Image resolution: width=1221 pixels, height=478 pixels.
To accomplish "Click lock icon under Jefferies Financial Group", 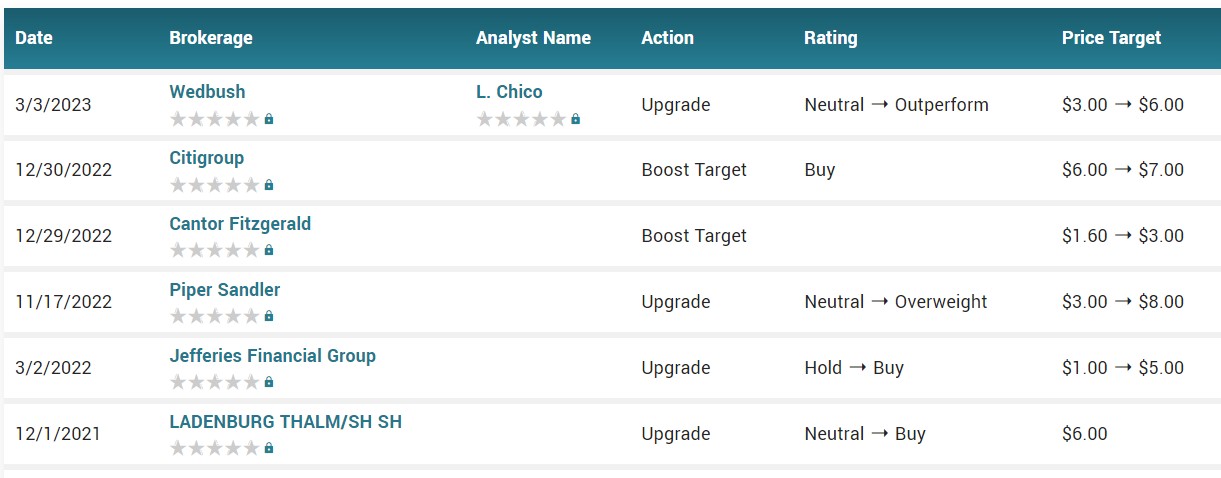I will (x=269, y=383).
